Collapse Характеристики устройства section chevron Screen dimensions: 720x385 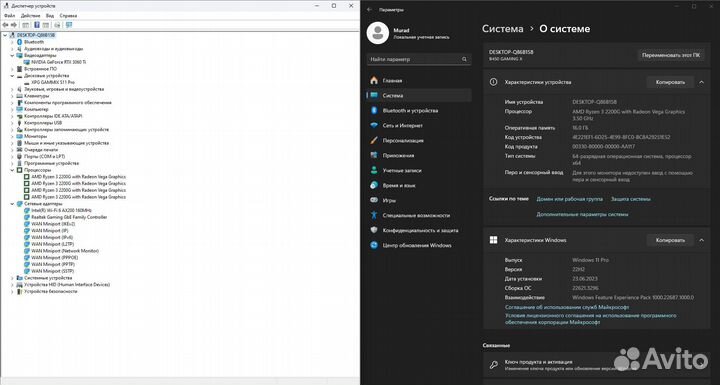click(702, 82)
